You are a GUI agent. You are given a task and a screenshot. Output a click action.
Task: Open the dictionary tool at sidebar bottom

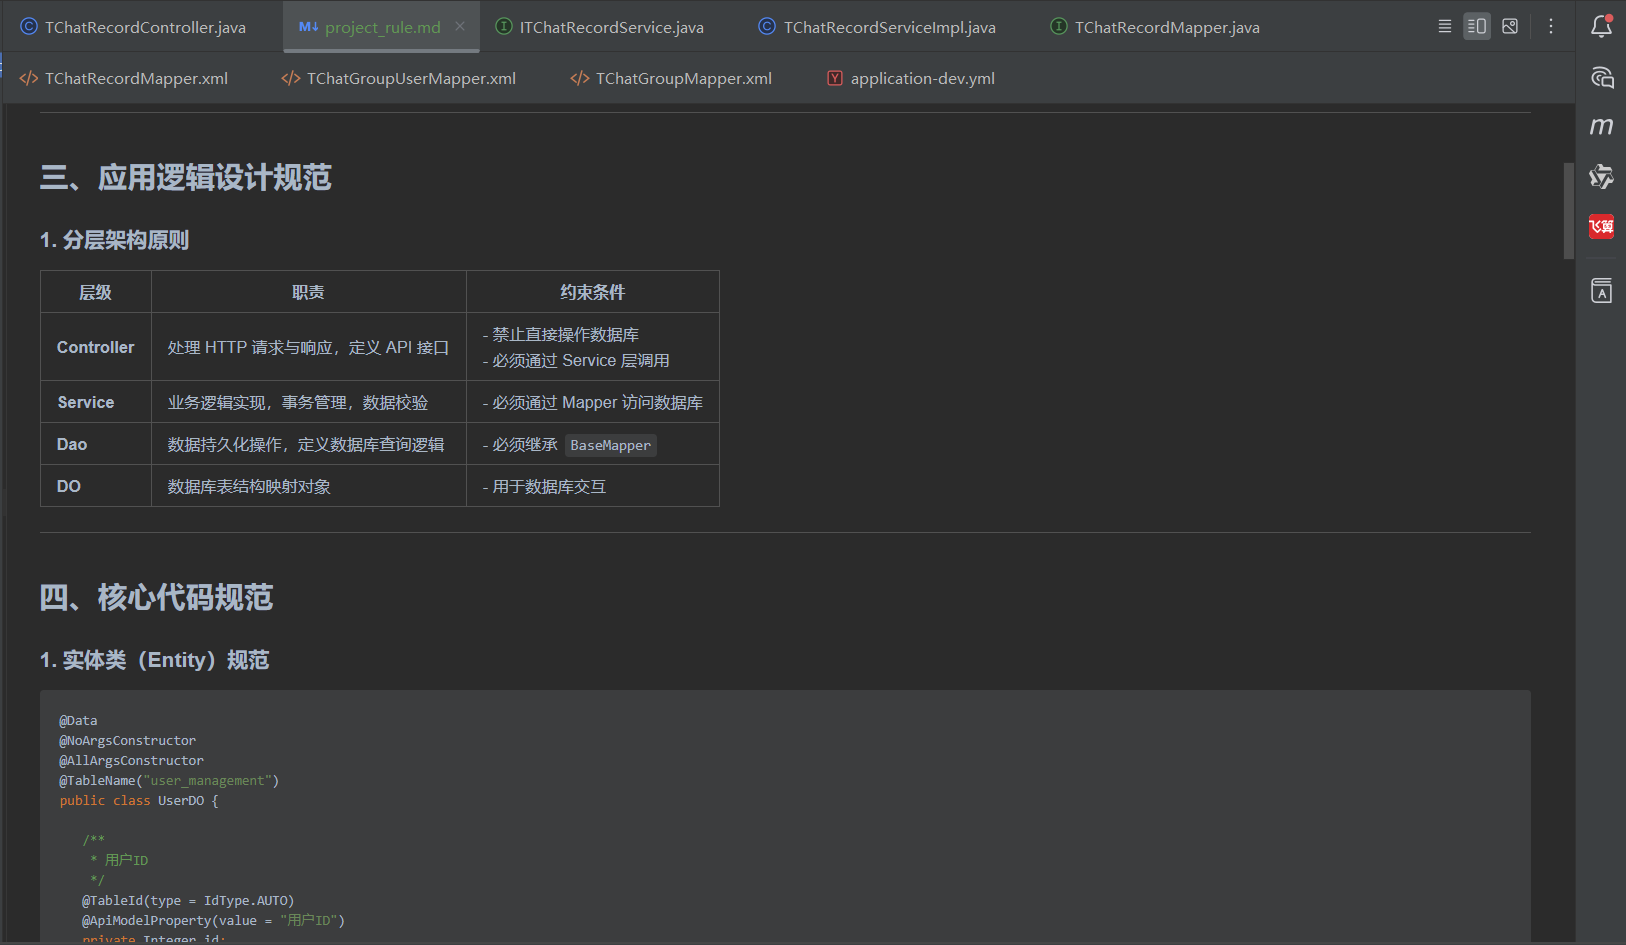[1601, 290]
